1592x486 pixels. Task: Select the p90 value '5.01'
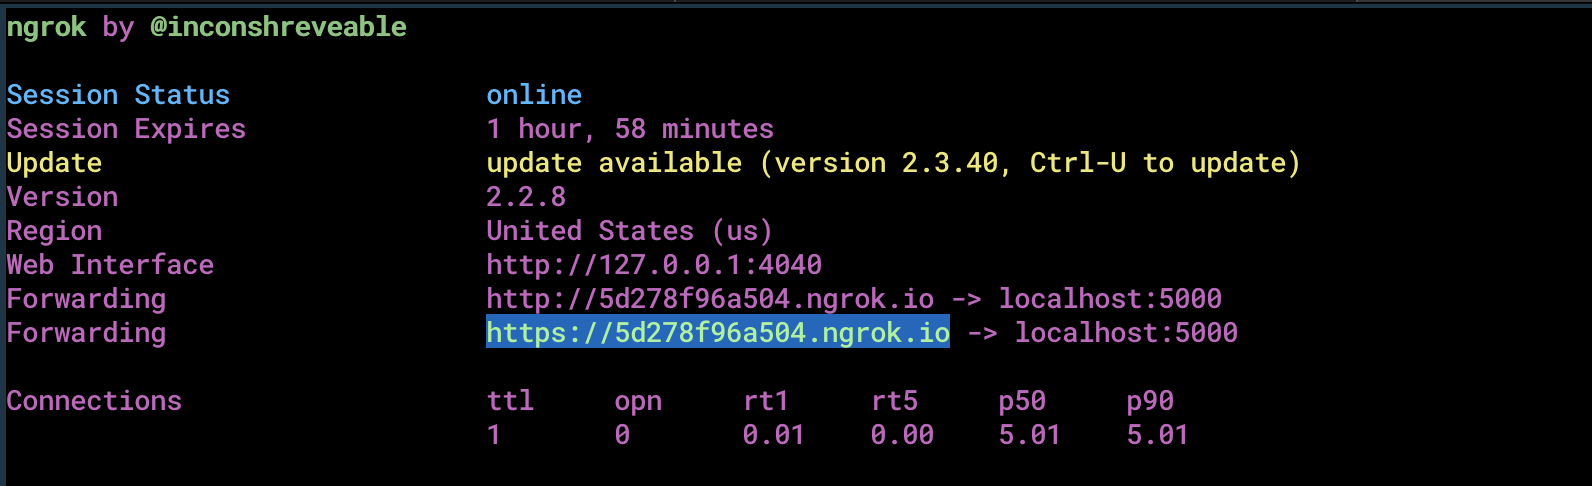(1158, 435)
